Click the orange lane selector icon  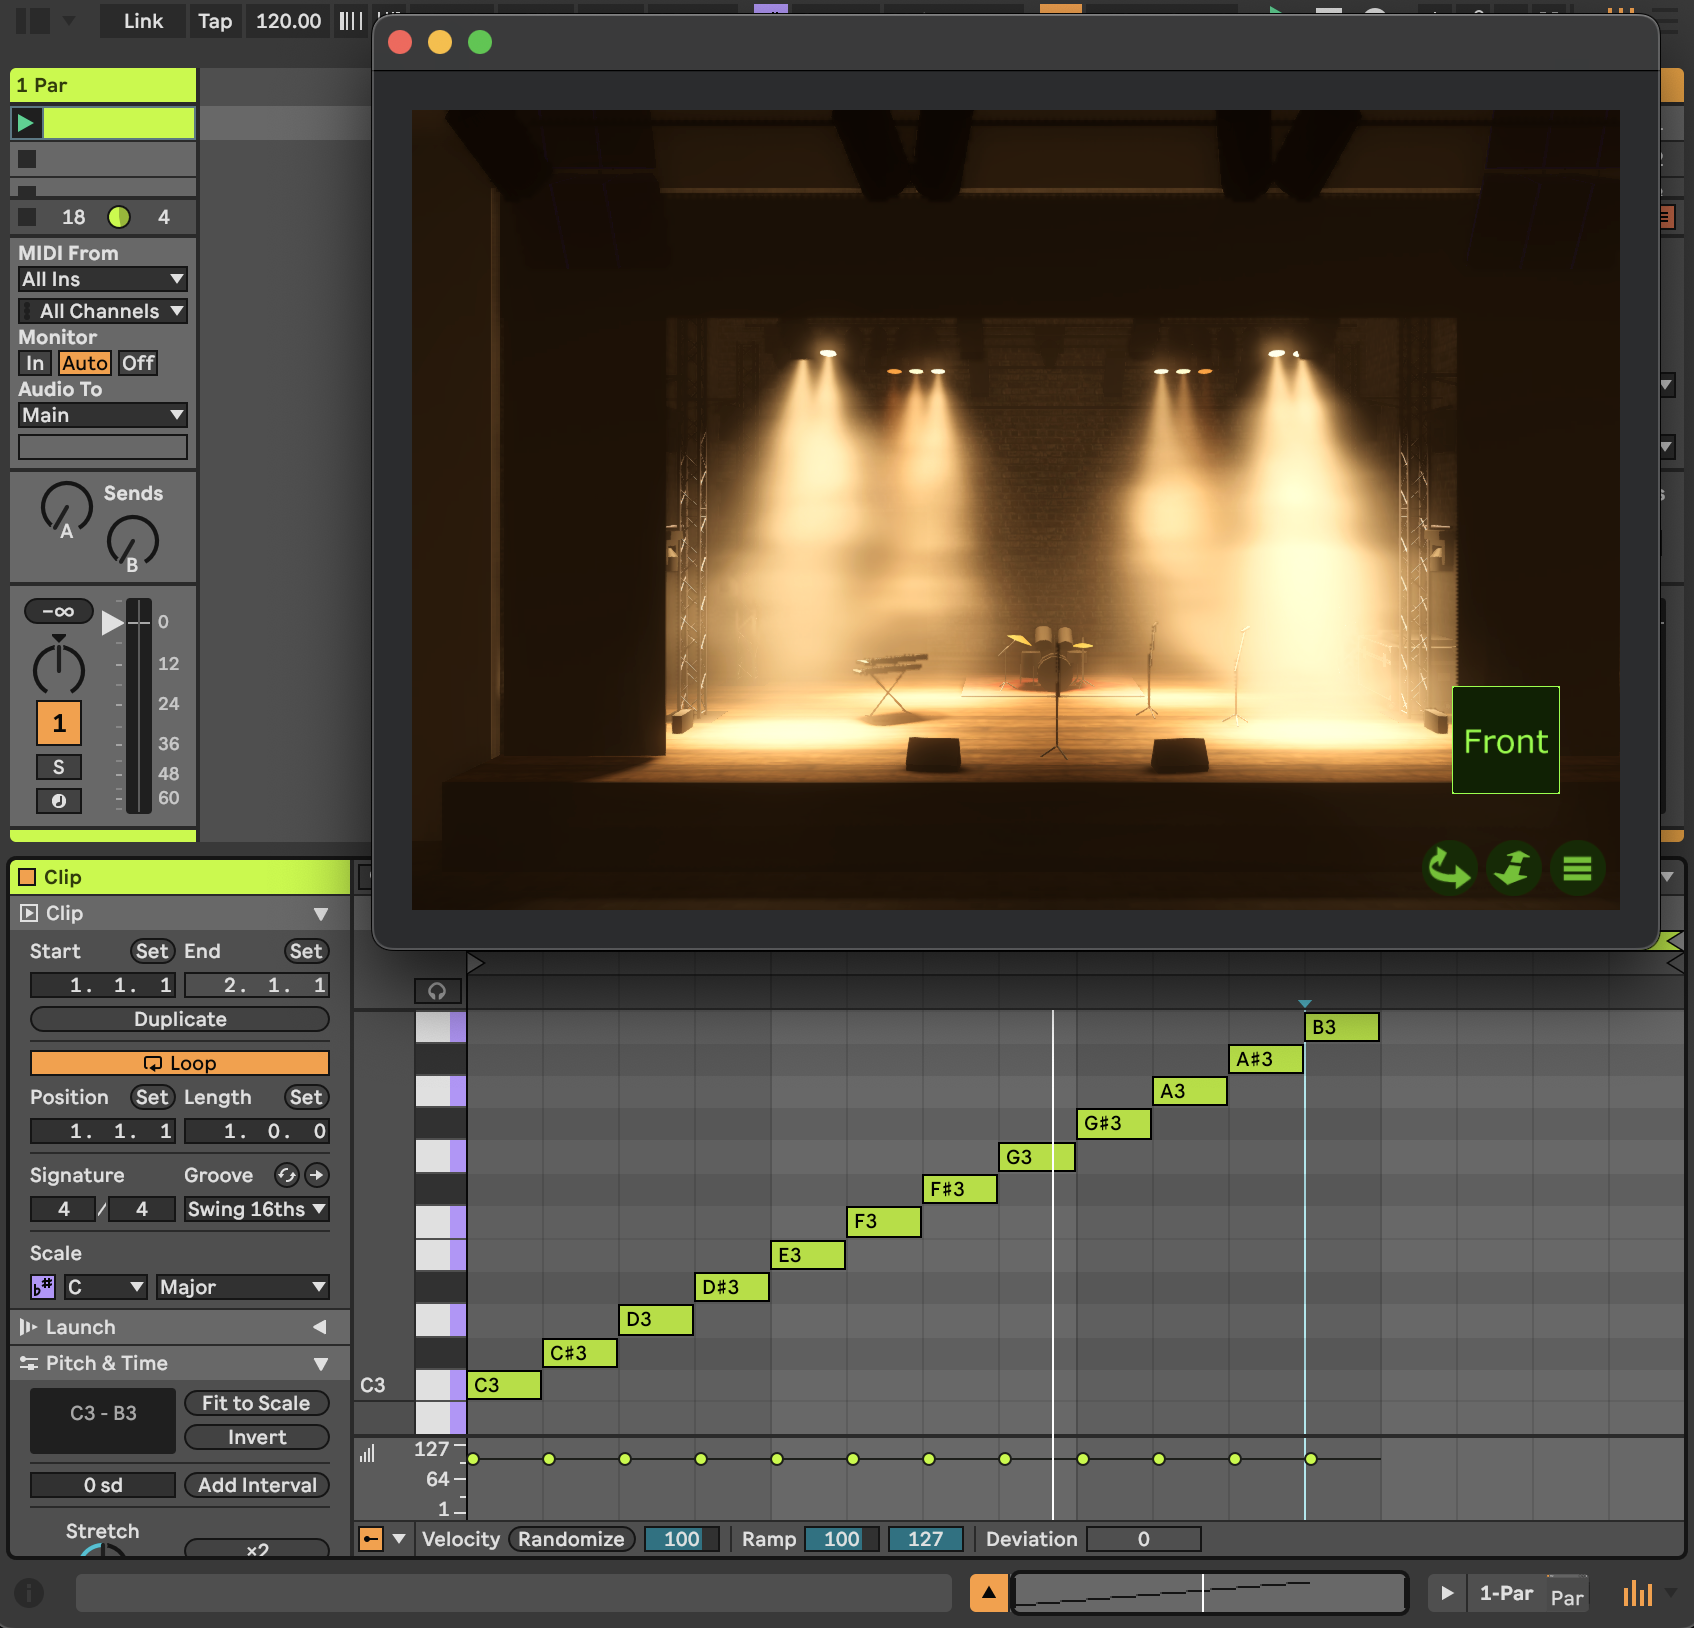pos(371,1539)
